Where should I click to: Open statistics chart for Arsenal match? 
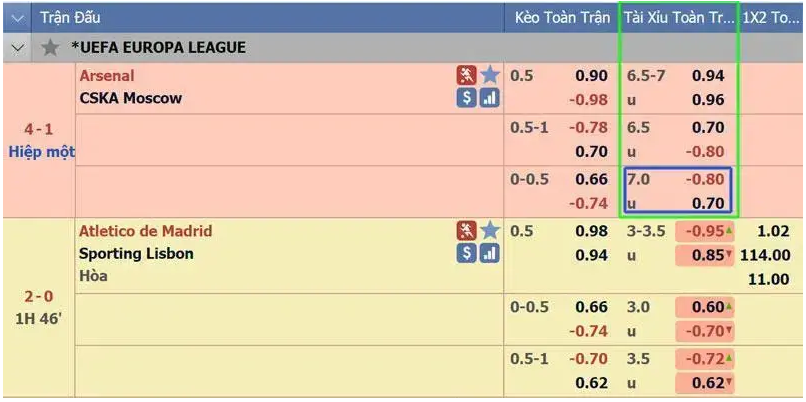pos(489,98)
